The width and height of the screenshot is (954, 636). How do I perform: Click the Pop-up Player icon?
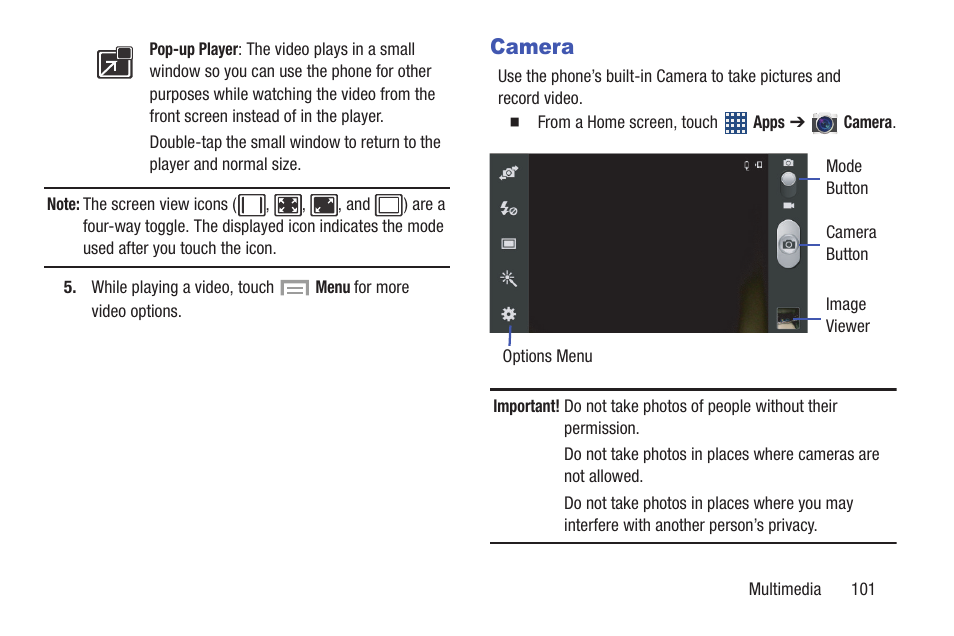click(x=115, y=63)
